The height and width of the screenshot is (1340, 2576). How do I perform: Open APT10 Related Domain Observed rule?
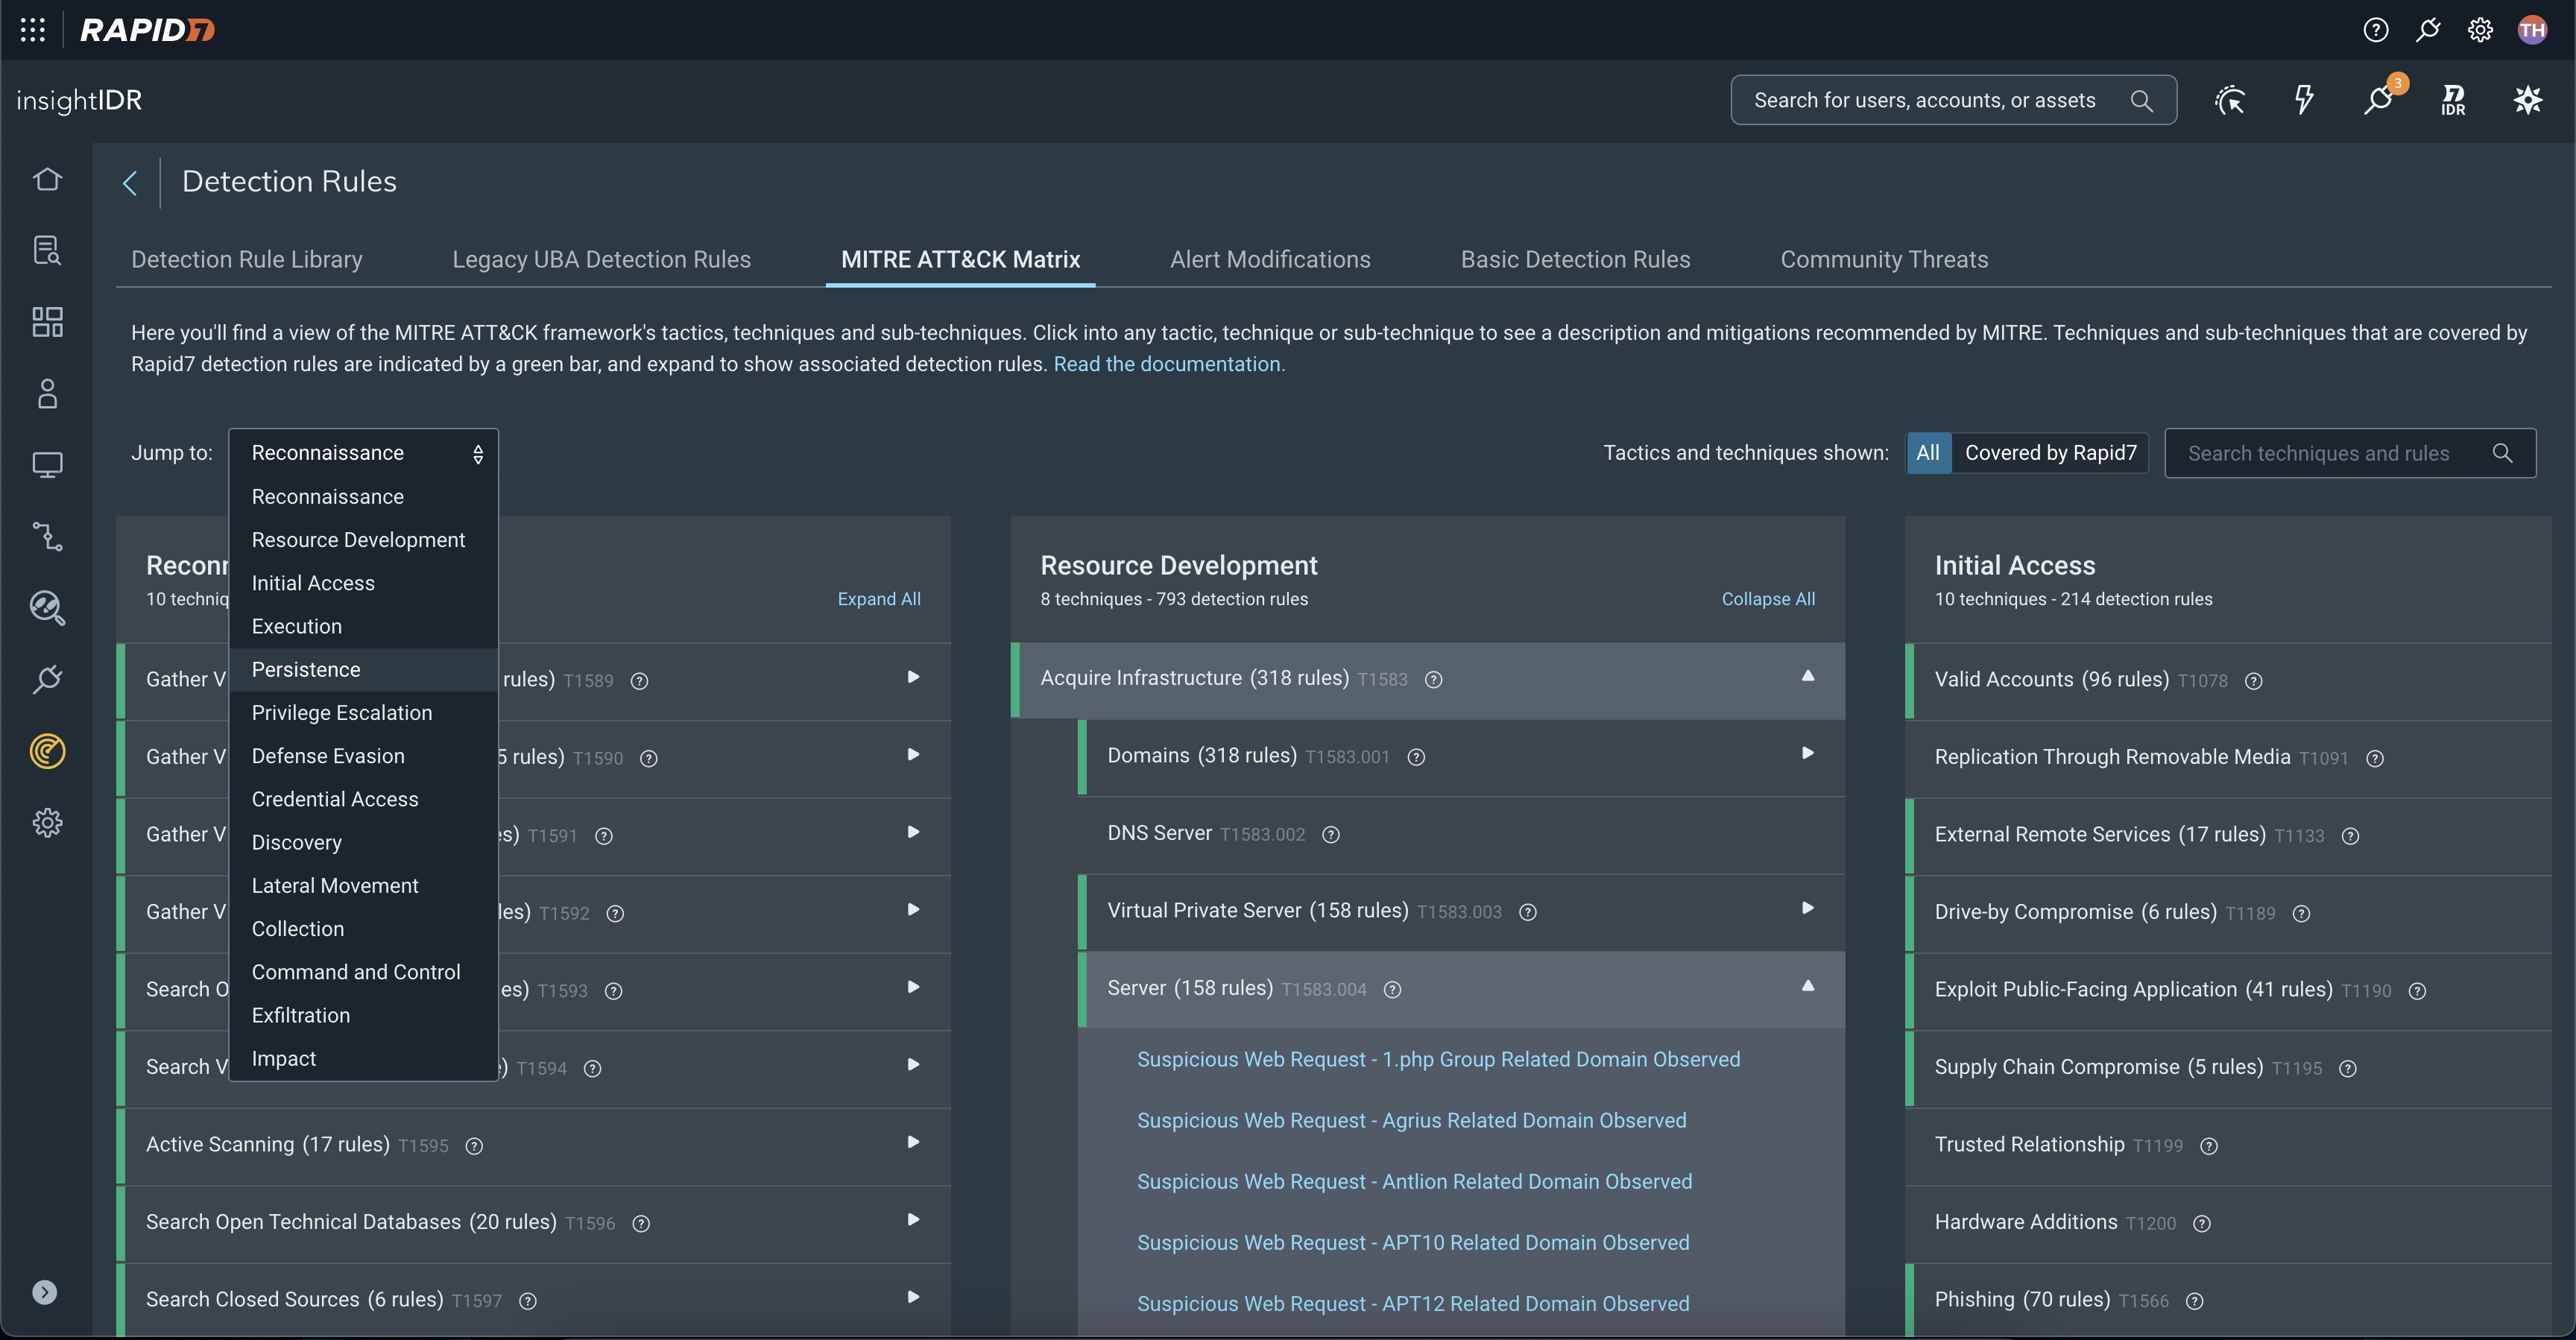click(x=1413, y=1243)
